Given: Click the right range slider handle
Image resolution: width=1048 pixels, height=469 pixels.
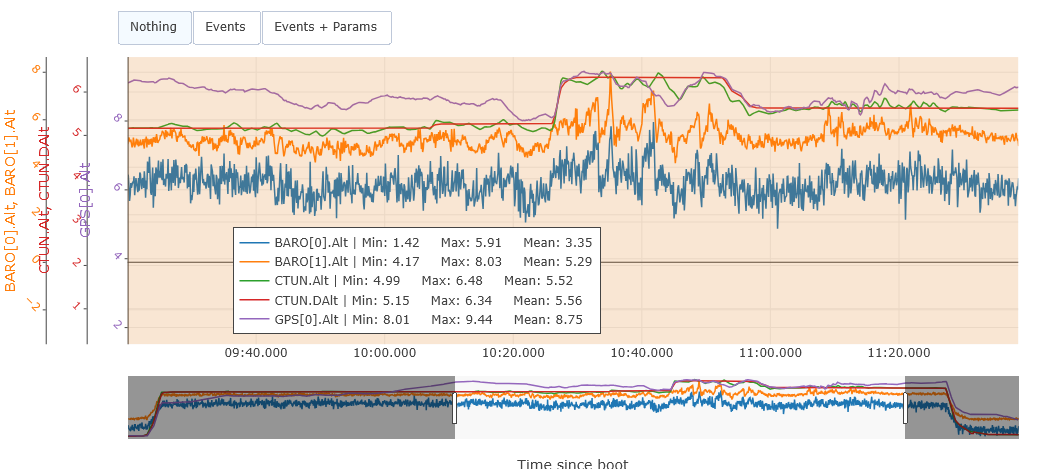Looking at the screenshot, I should point(905,407).
